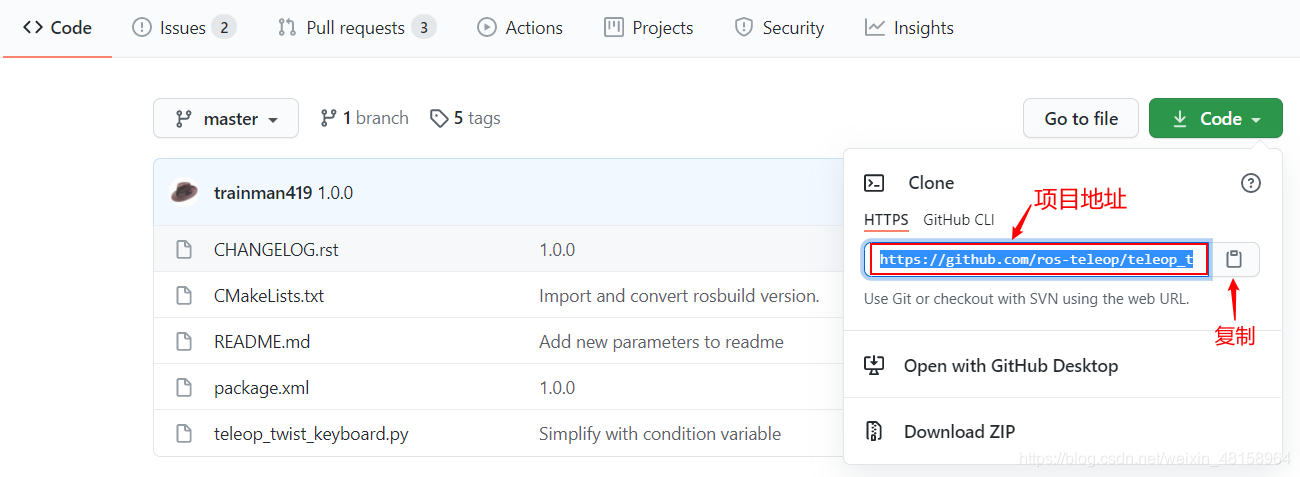This screenshot has height=477, width=1300.
Task: View the 5 tags link
Action: coord(465,118)
